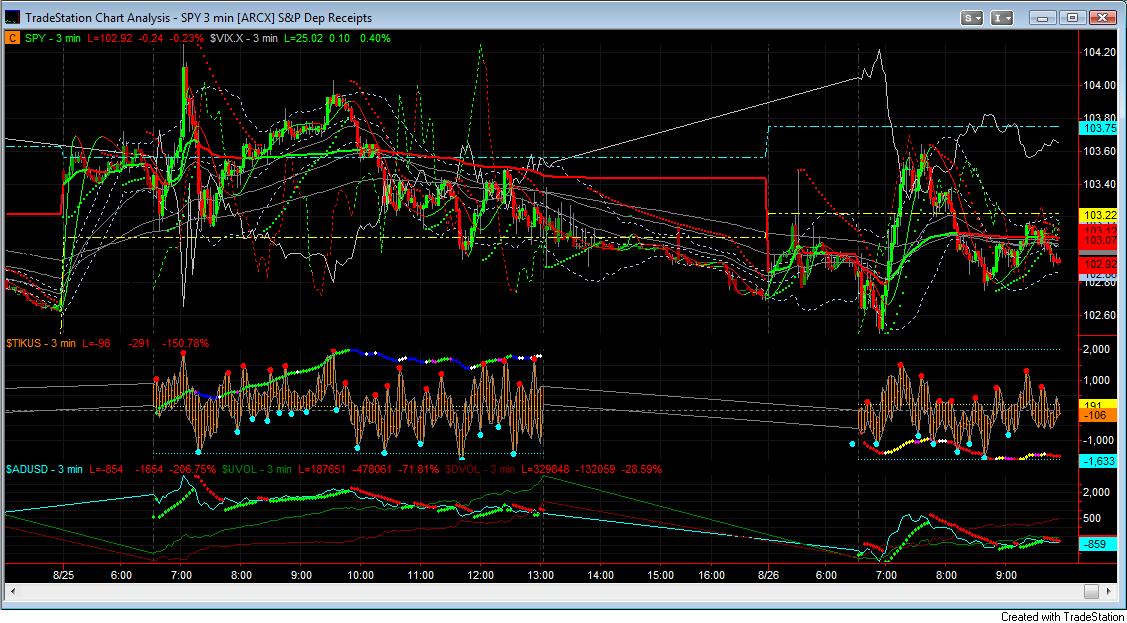Maximize the Chart Analysis window
The height and width of the screenshot is (623, 1127).
pos(1072,18)
